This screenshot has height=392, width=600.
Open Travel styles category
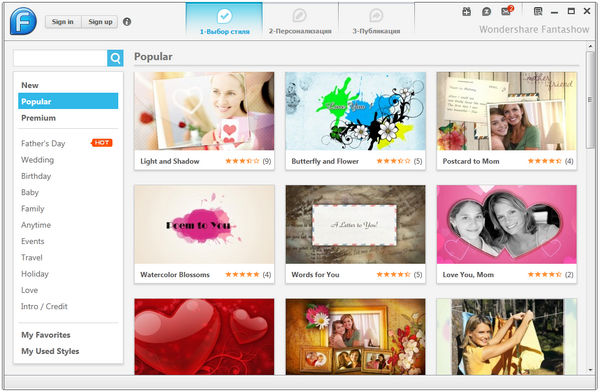point(32,258)
